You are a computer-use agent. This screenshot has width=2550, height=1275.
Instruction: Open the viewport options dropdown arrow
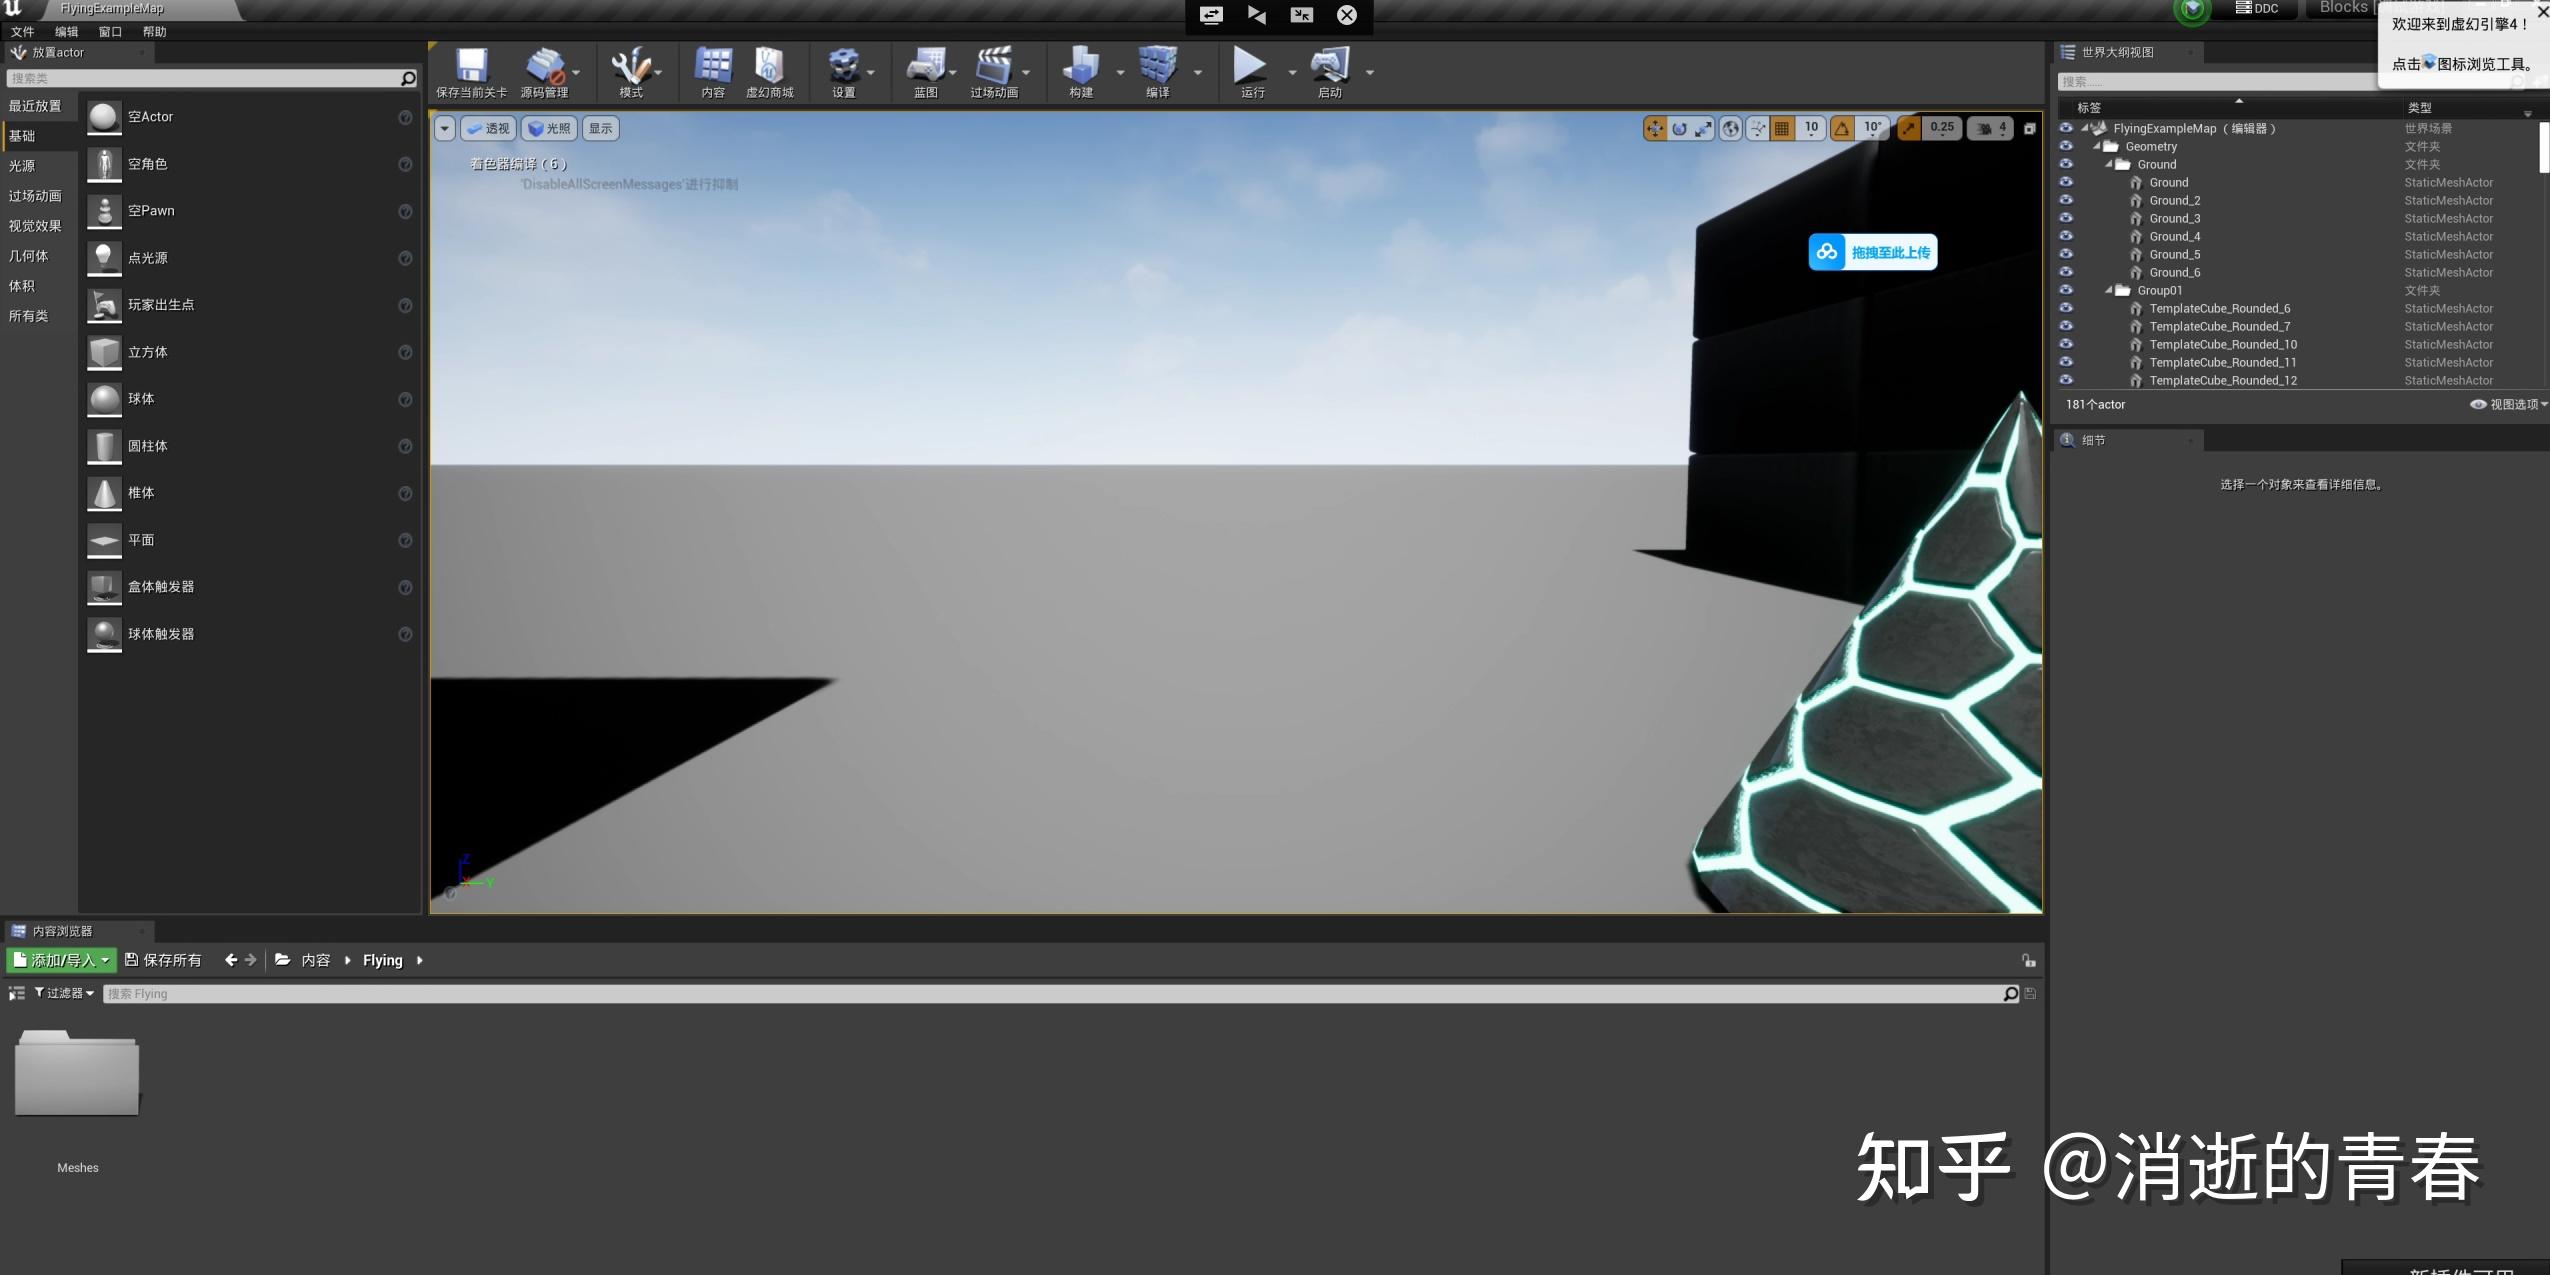coord(444,128)
